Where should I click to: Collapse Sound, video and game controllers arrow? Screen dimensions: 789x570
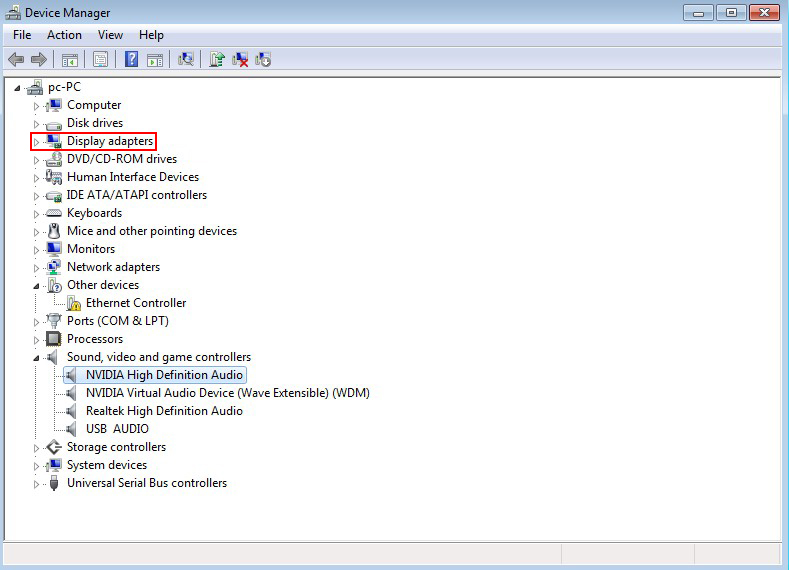coord(36,358)
